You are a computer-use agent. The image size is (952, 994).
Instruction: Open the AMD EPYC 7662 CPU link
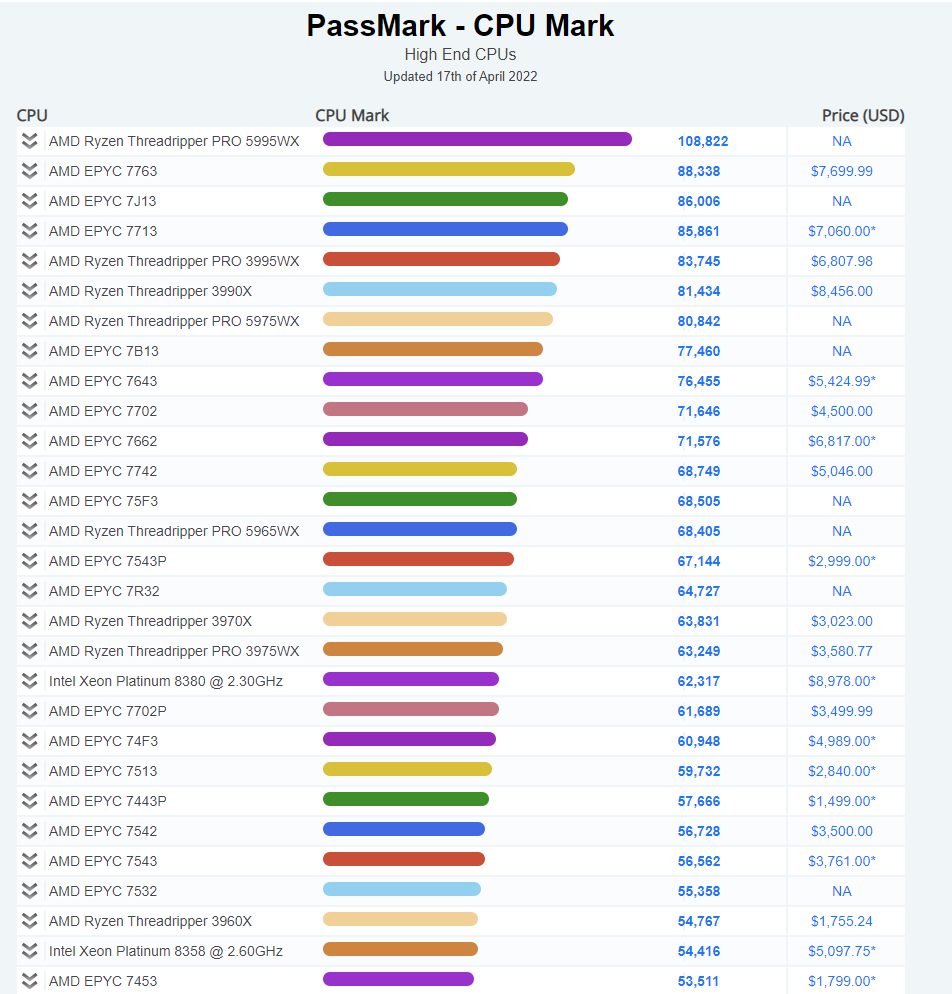103,441
